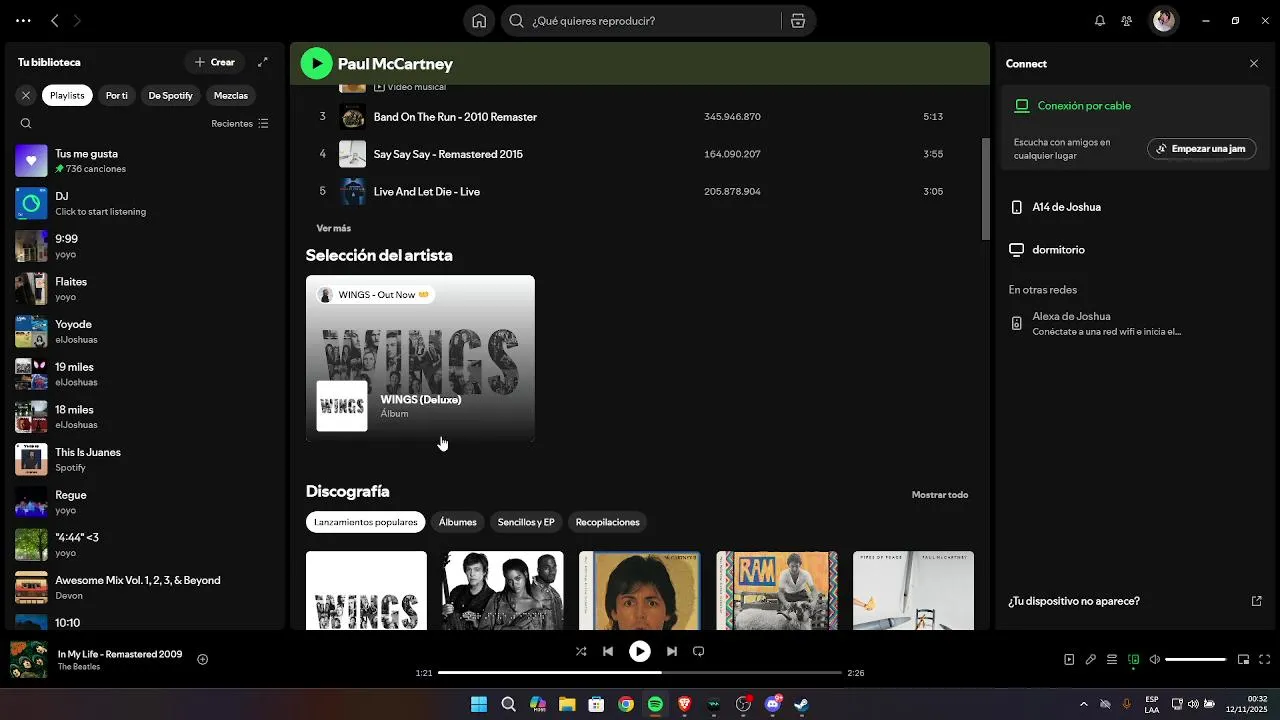Skip to next track
Viewport: 1280px width, 720px height.
672,651
